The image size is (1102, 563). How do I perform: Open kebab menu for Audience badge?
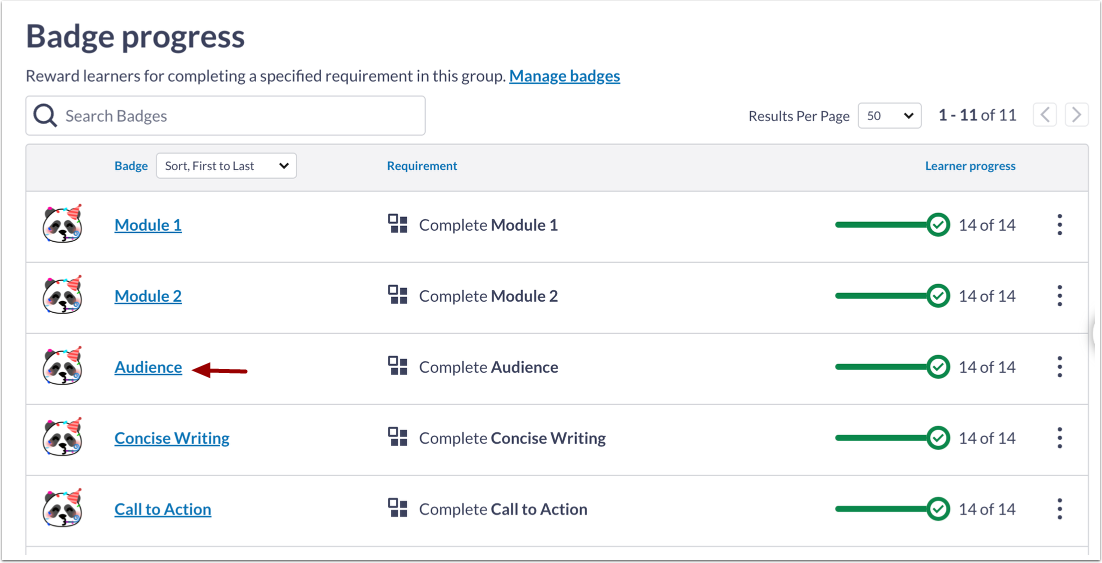(1059, 367)
